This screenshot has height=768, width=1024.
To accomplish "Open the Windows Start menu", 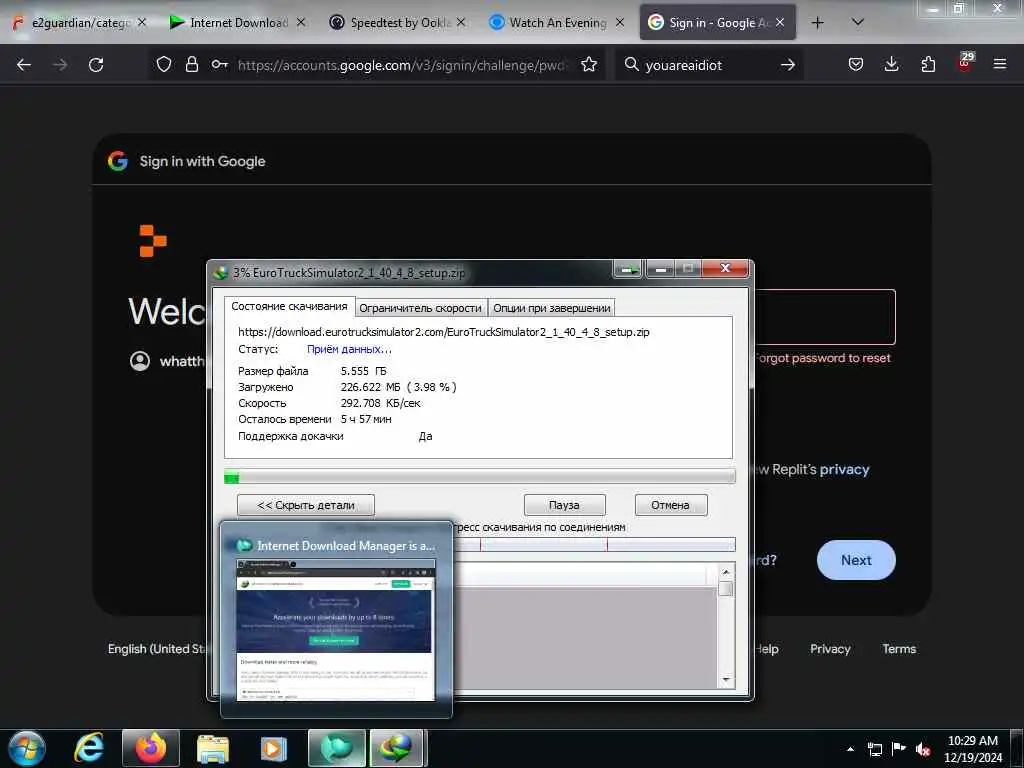I will (27, 748).
